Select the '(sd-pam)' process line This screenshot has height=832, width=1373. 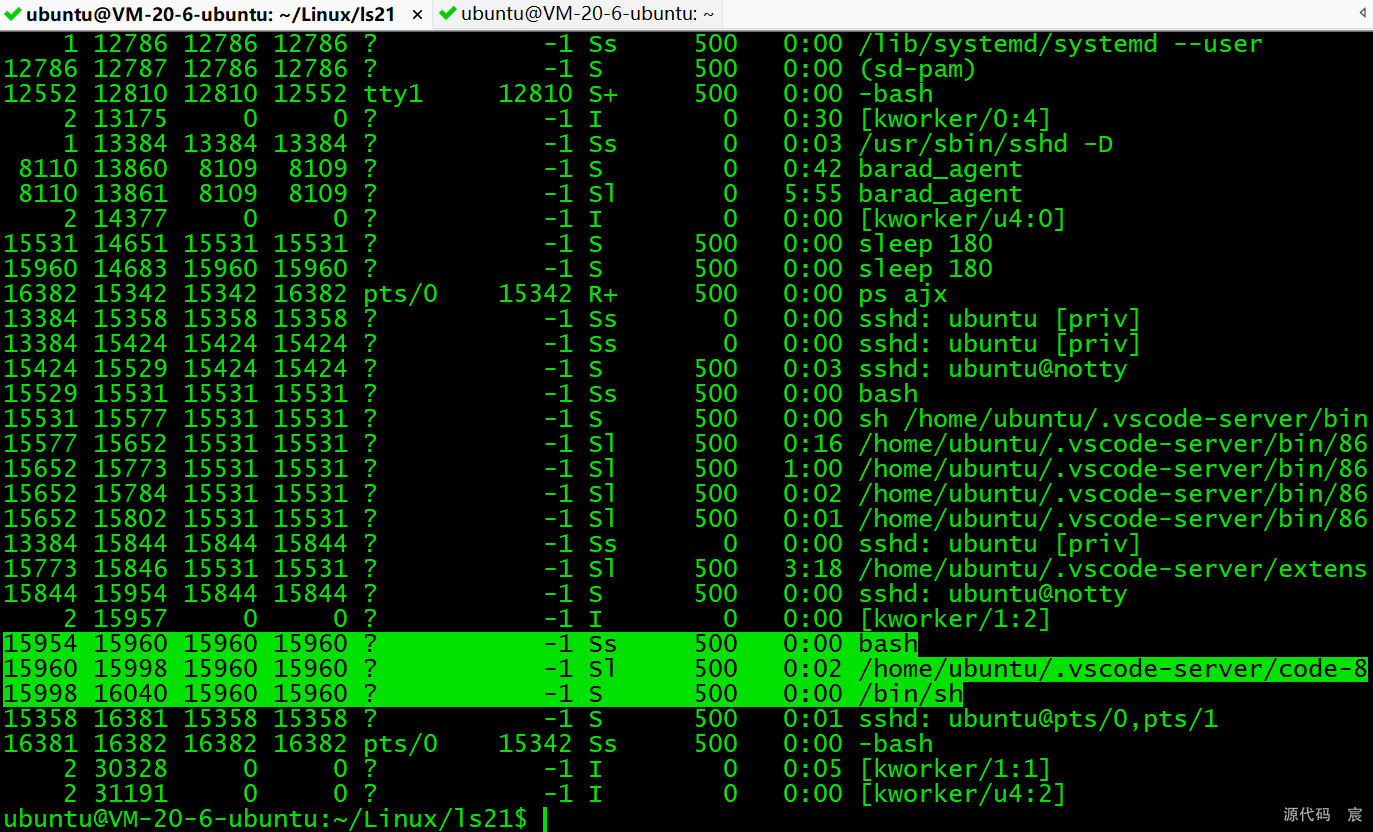(490, 69)
